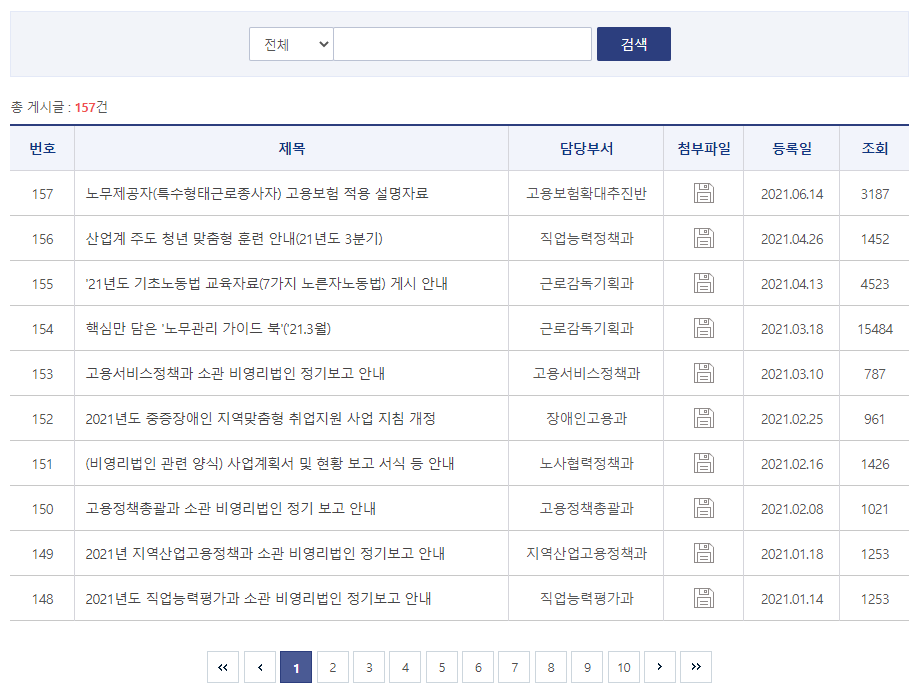
Task: Go to first page with double-left arrow
Action: click(223, 667)
